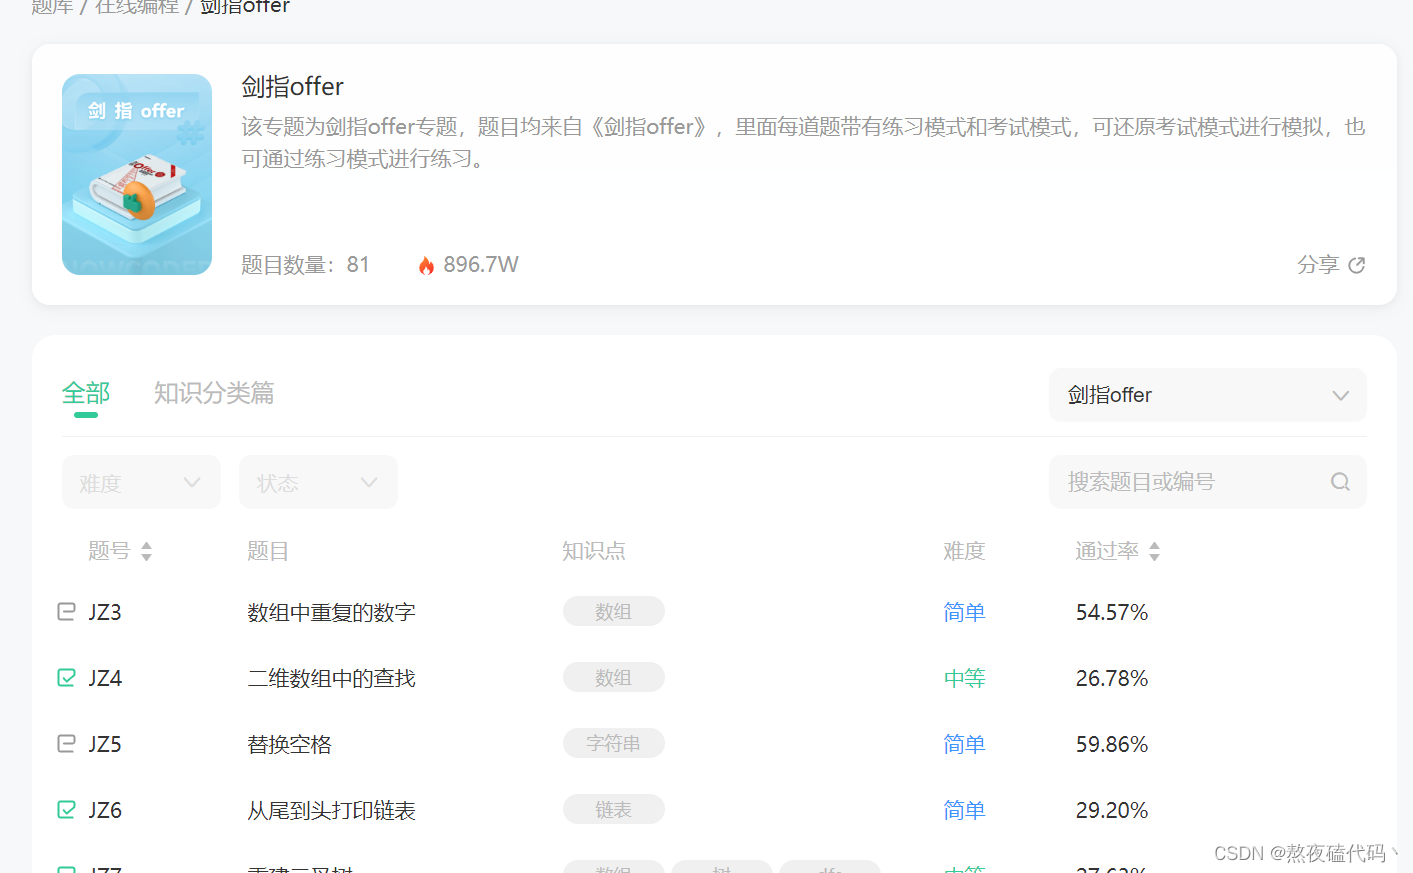Click the flame popularity icon
1413x873 pixels.
(426, 265)
